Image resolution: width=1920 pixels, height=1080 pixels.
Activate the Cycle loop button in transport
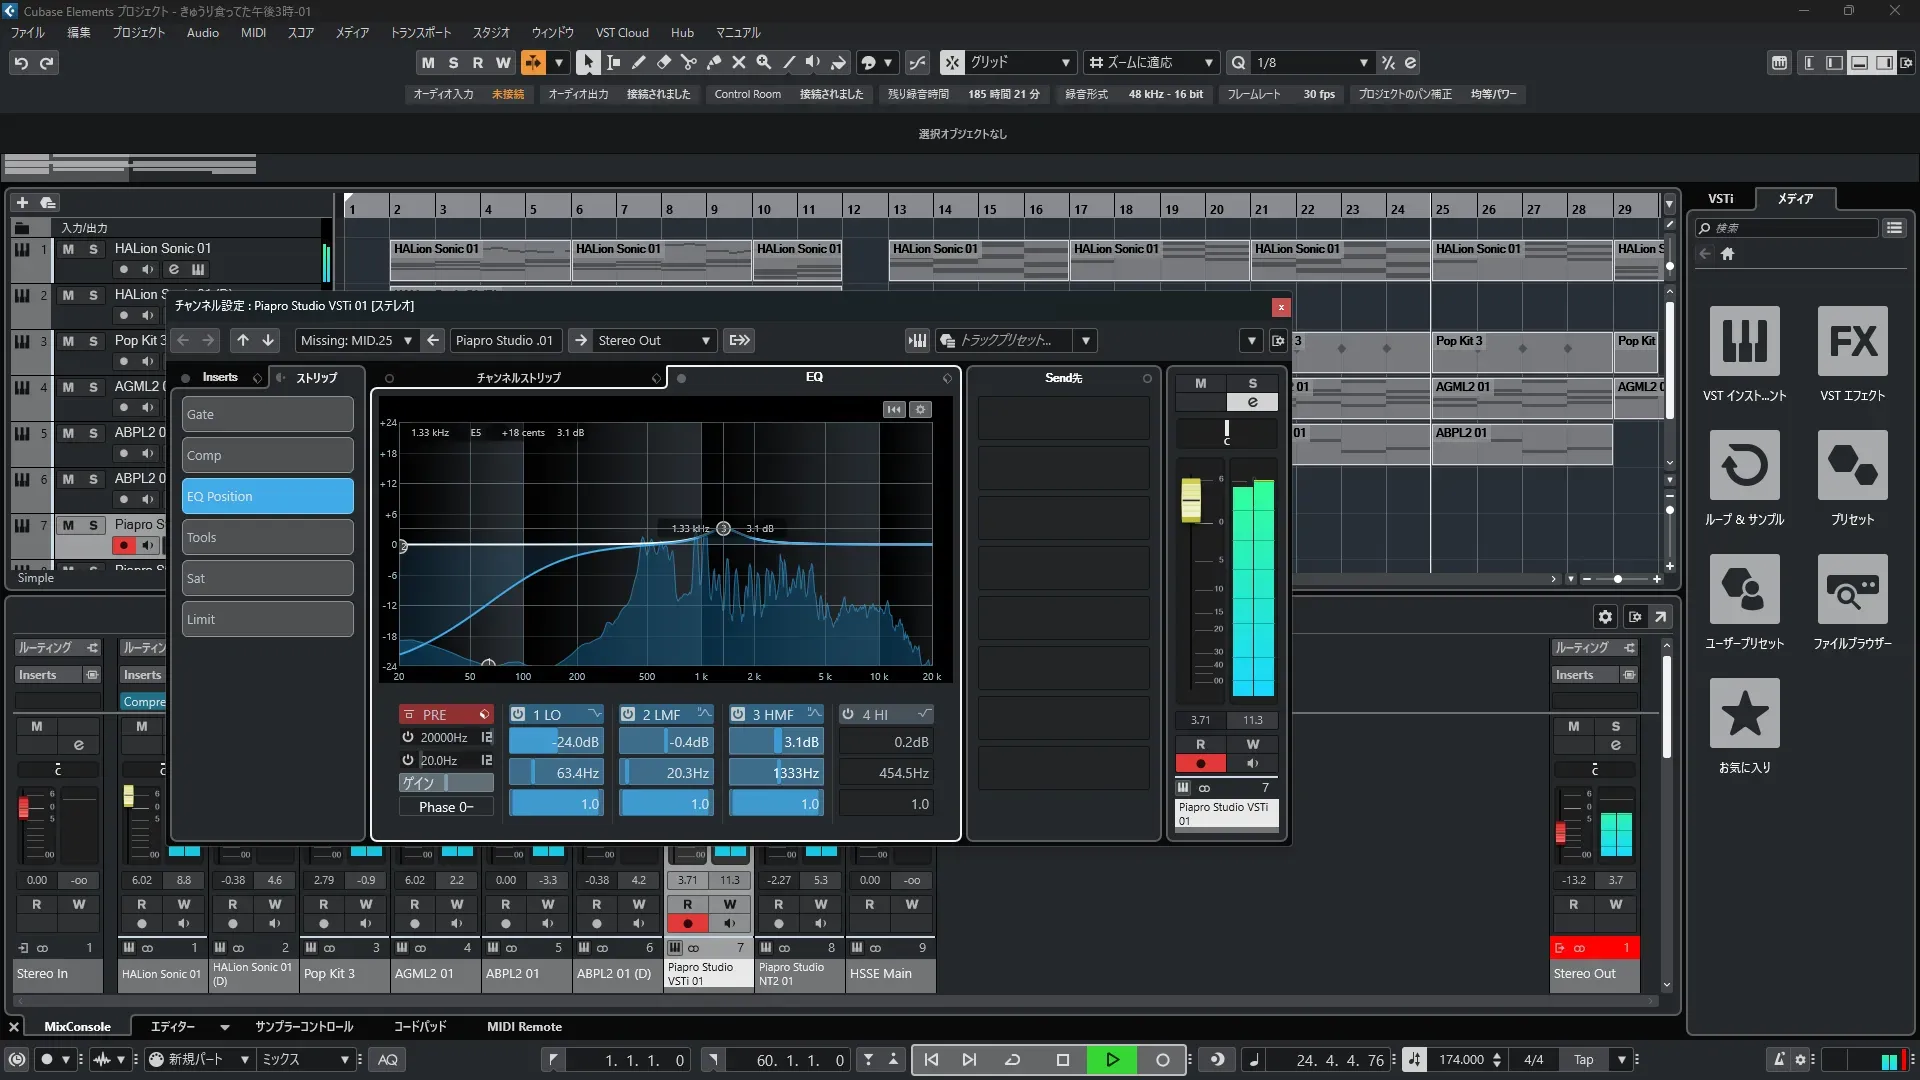point(1012,1060)
